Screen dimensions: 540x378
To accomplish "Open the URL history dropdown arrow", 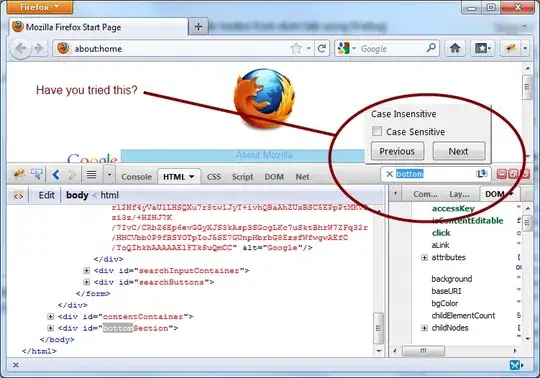I will (309, 49).
